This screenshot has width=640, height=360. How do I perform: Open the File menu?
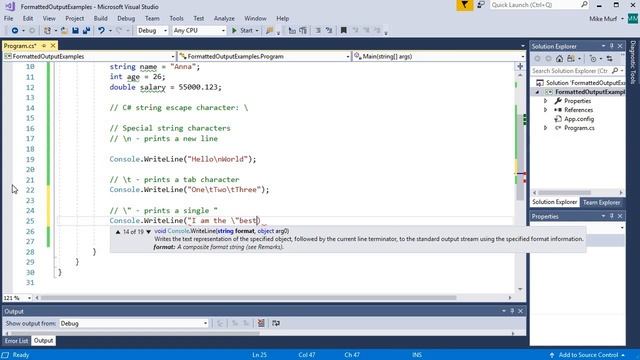click(9, 18)
